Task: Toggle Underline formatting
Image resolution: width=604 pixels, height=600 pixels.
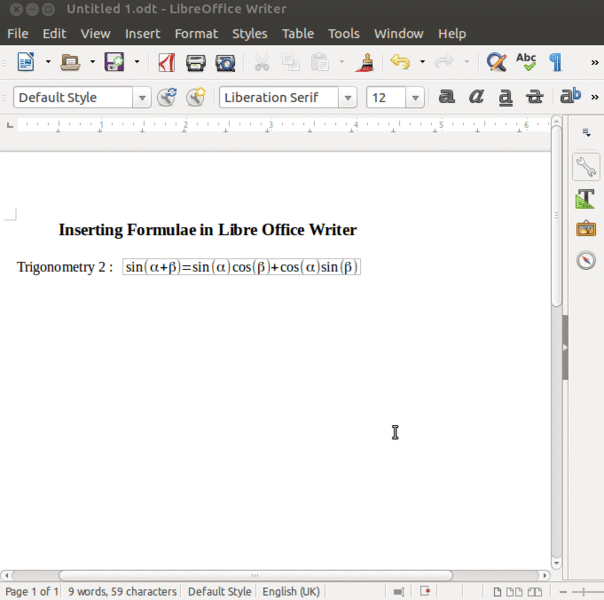Action: [506, 97]
